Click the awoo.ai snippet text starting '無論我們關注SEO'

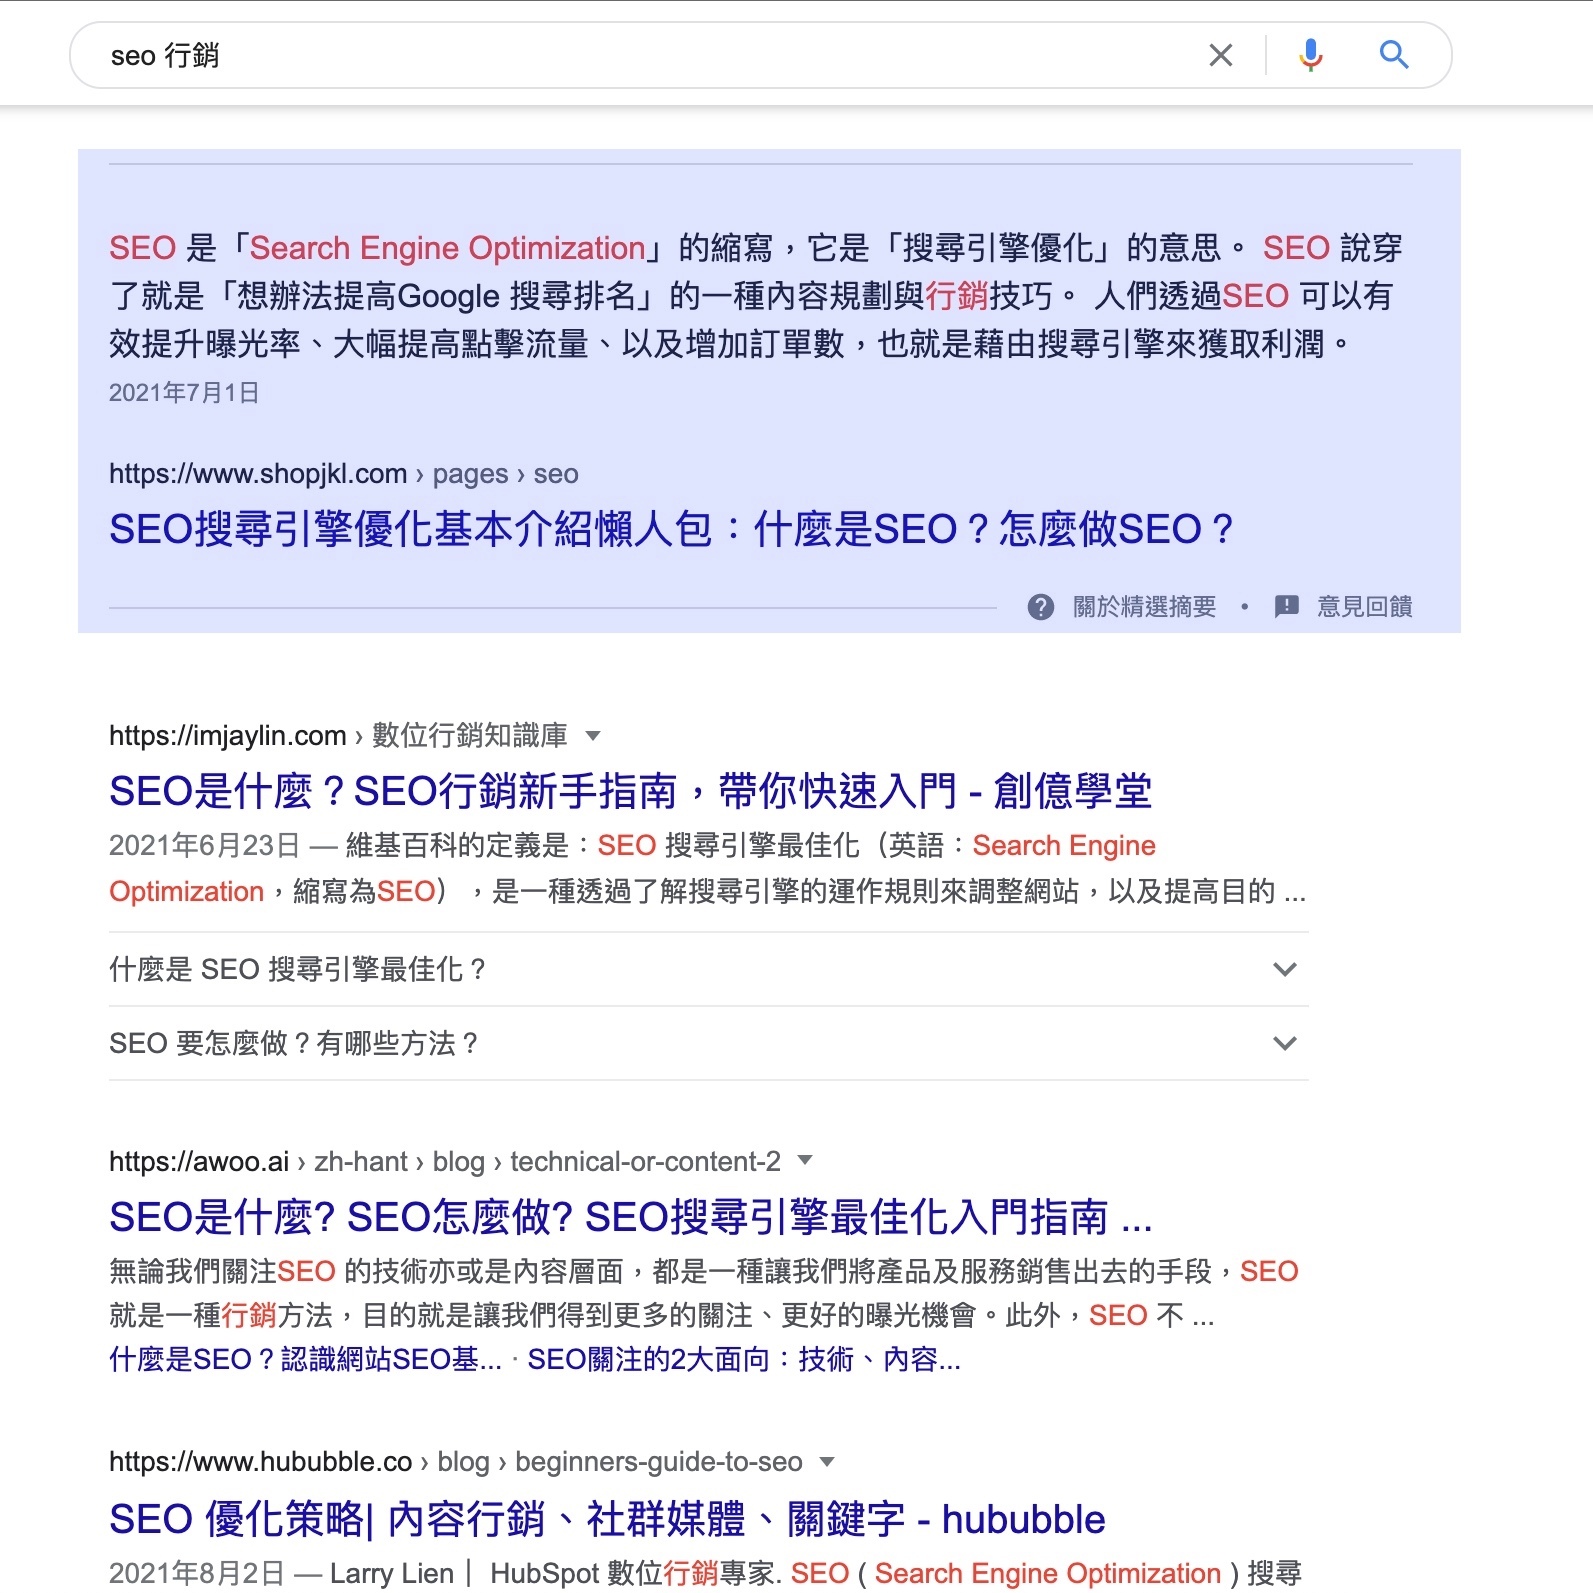pos(704,1293)
